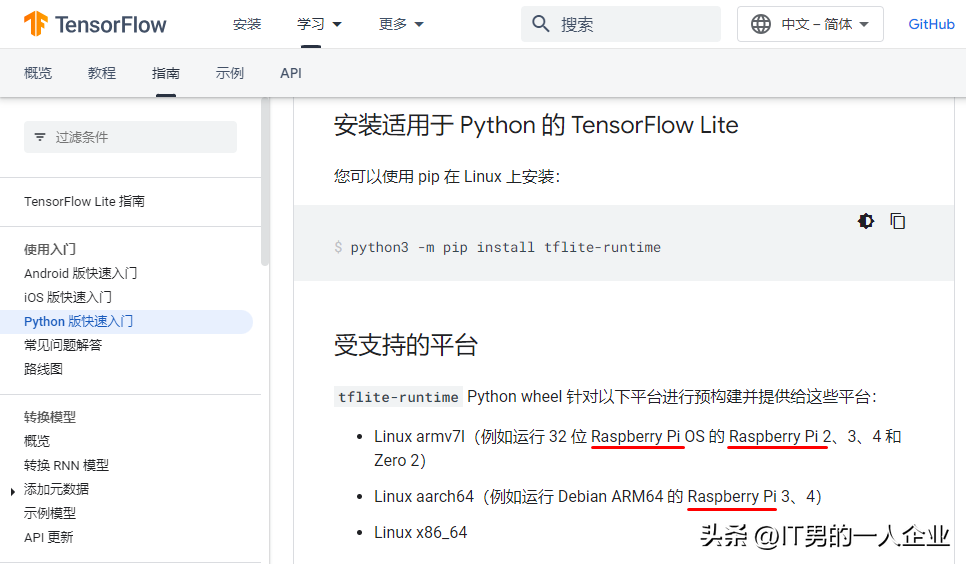Open 路线图 sidebar link
This screenshot has height=564, width=966.
[43, 369]
